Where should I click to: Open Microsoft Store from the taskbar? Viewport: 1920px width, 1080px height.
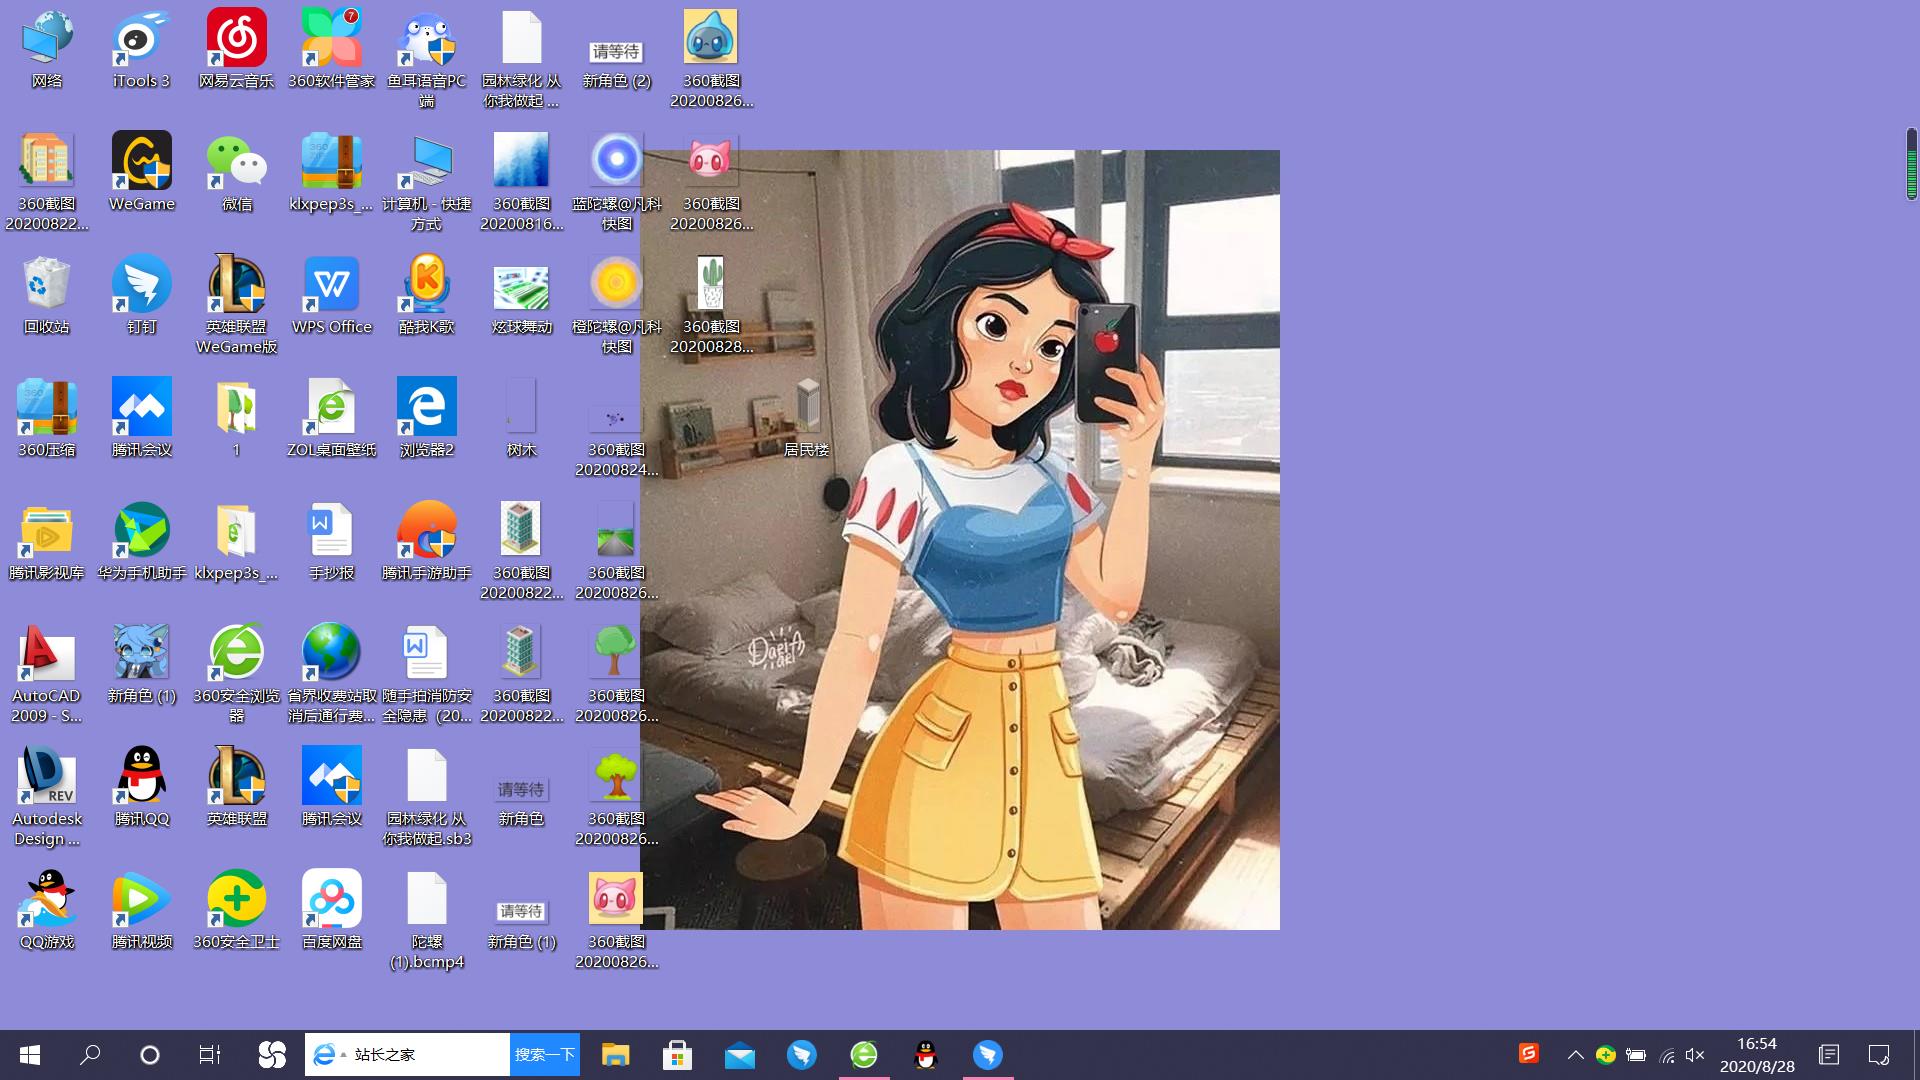click(678, 1055)
